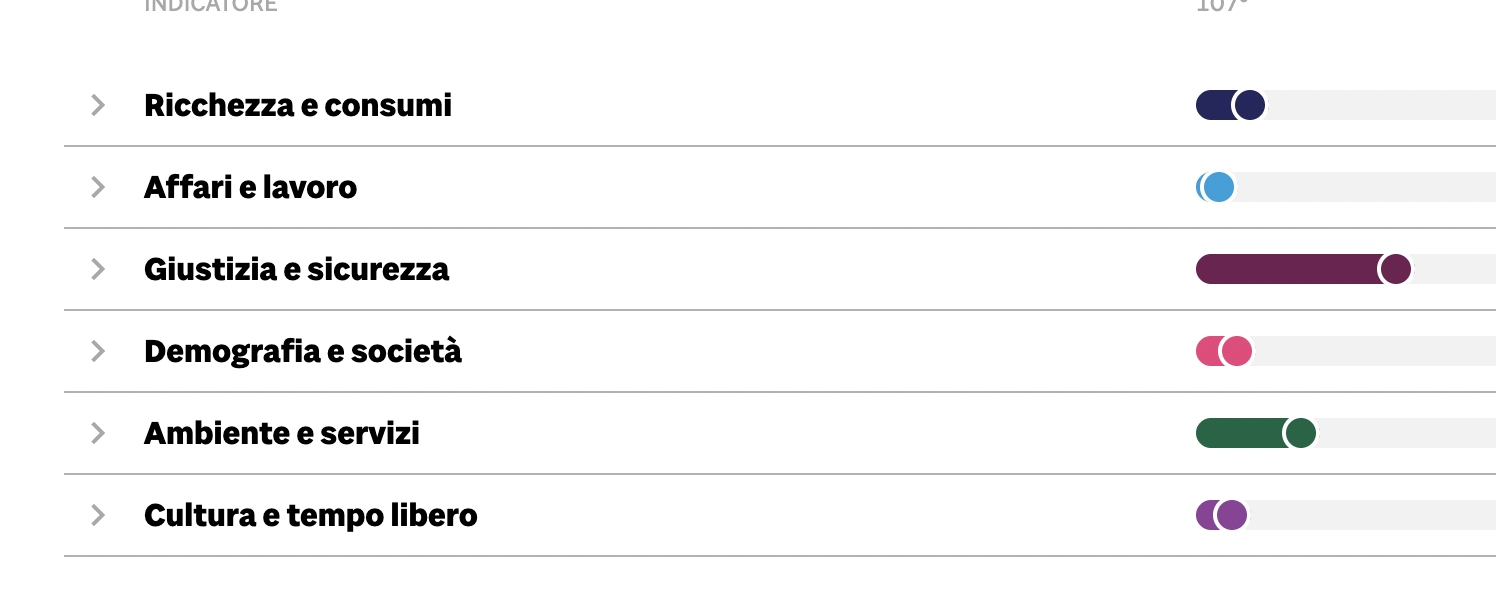Screen dimensions: 1496x606
Task: Click the Demografia e società title
Action: tap(303, 351)
